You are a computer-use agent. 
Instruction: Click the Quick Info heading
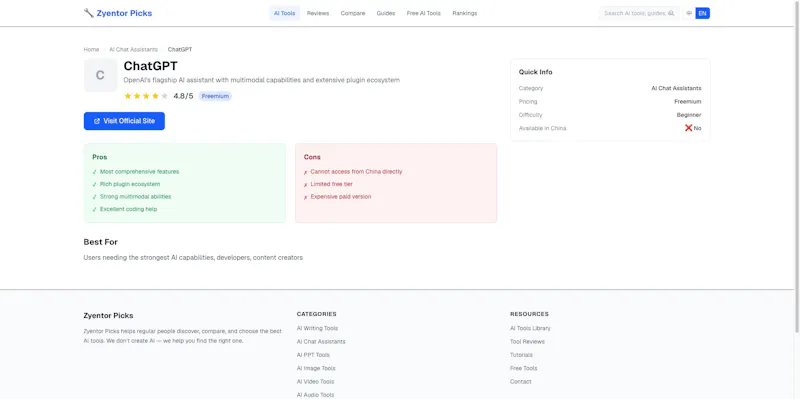point(535,72)
